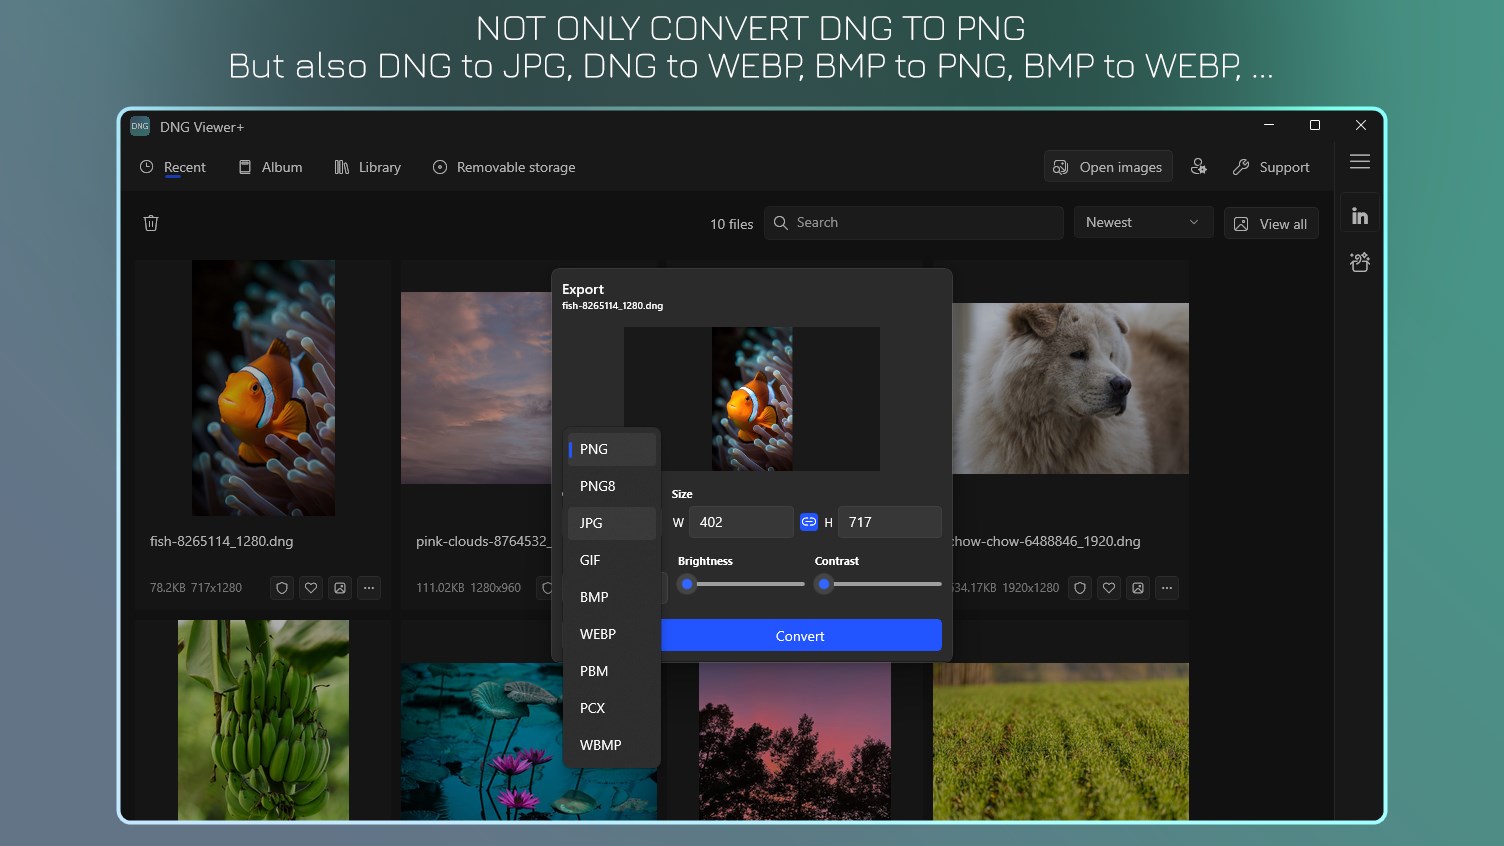Screen dimensions: 1504x846
Task: Open the hamburger menu icon
Action: coord(1359,162)
